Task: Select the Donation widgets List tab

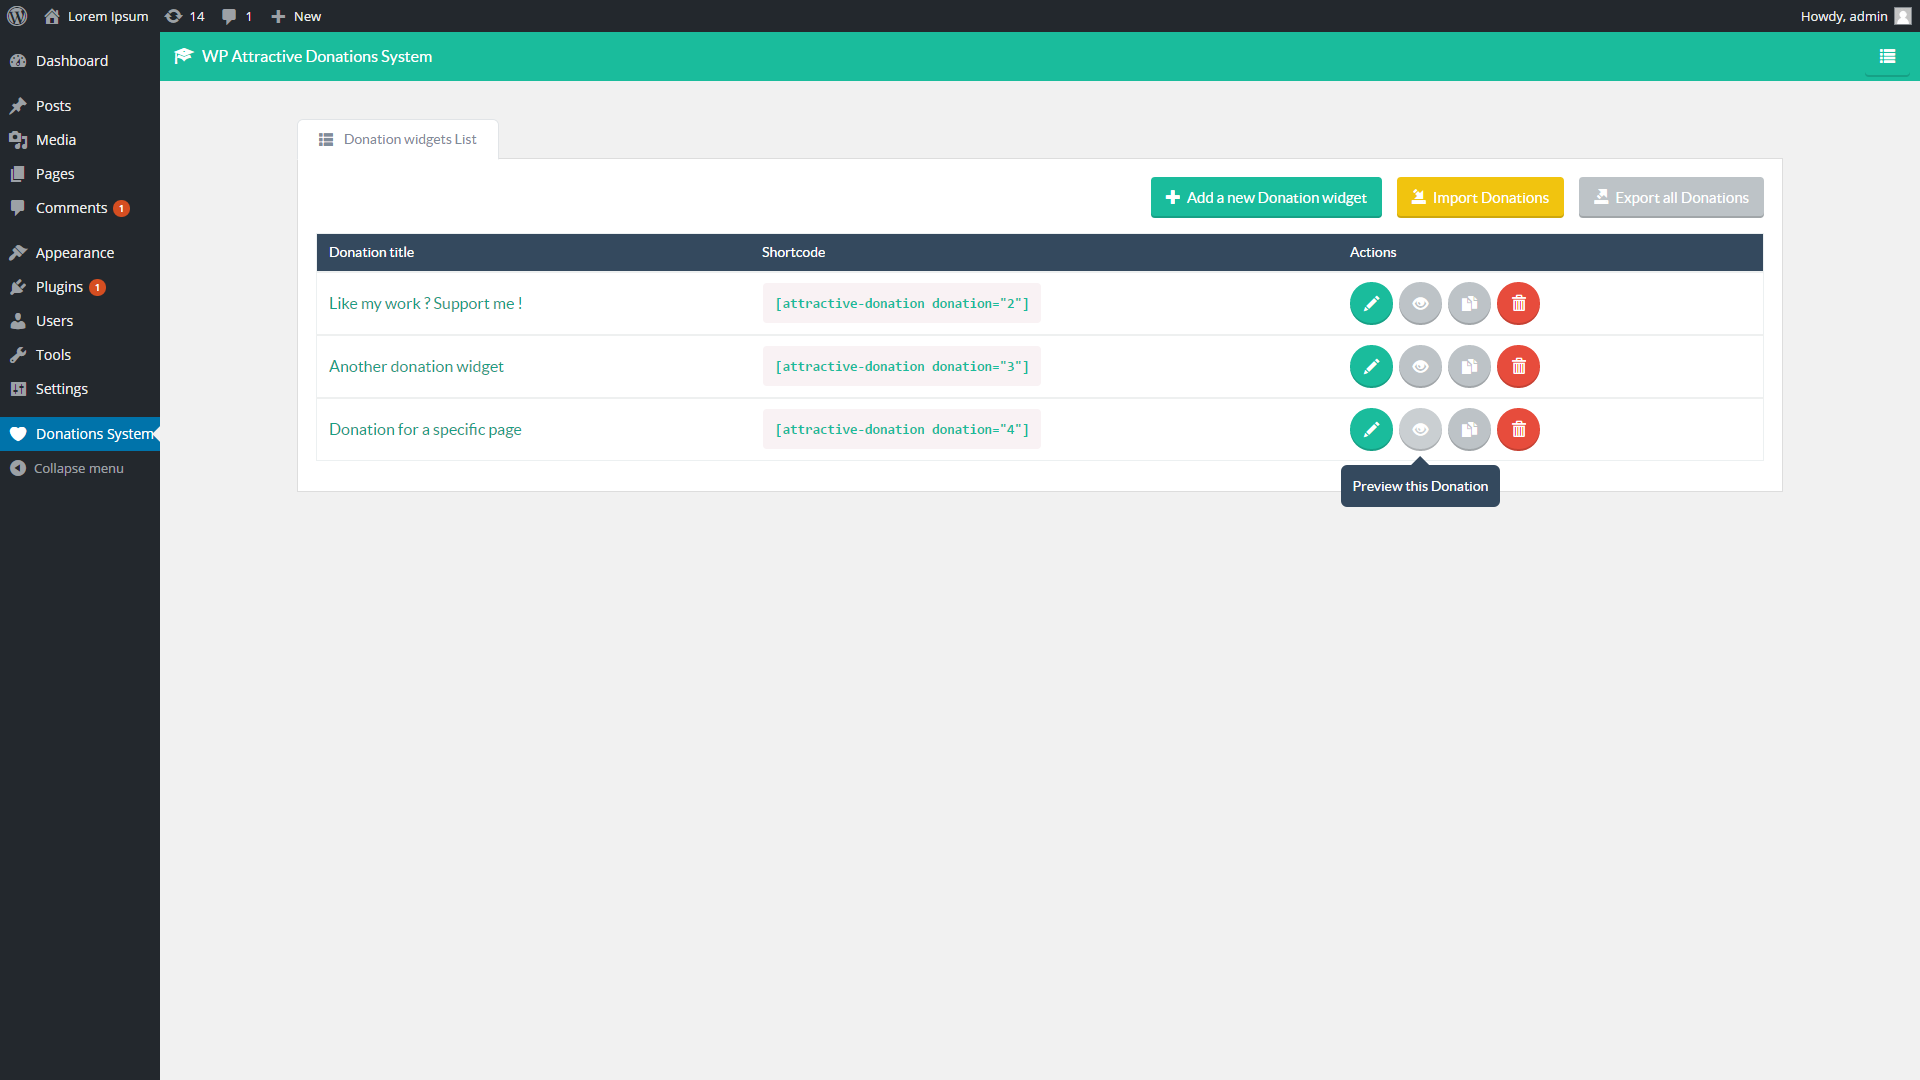Action: (398, 139)
